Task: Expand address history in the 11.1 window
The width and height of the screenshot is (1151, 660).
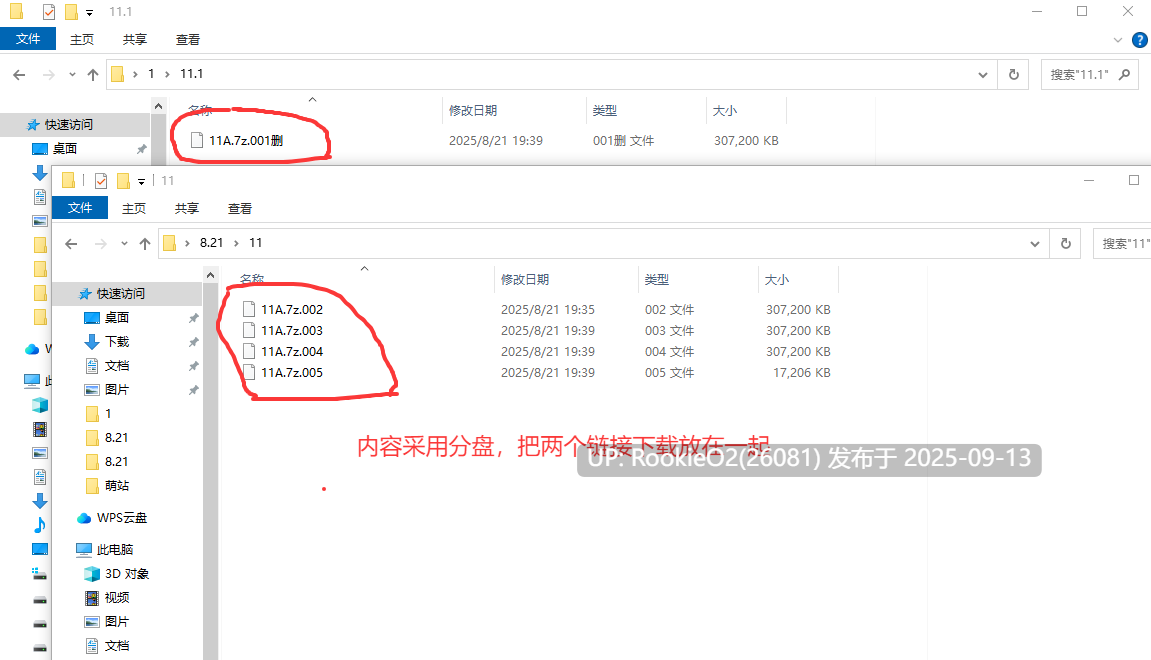Action: (982, 75)
